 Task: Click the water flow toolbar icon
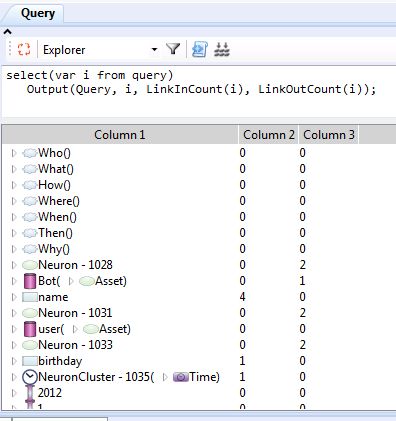click(x=222, y=49)
